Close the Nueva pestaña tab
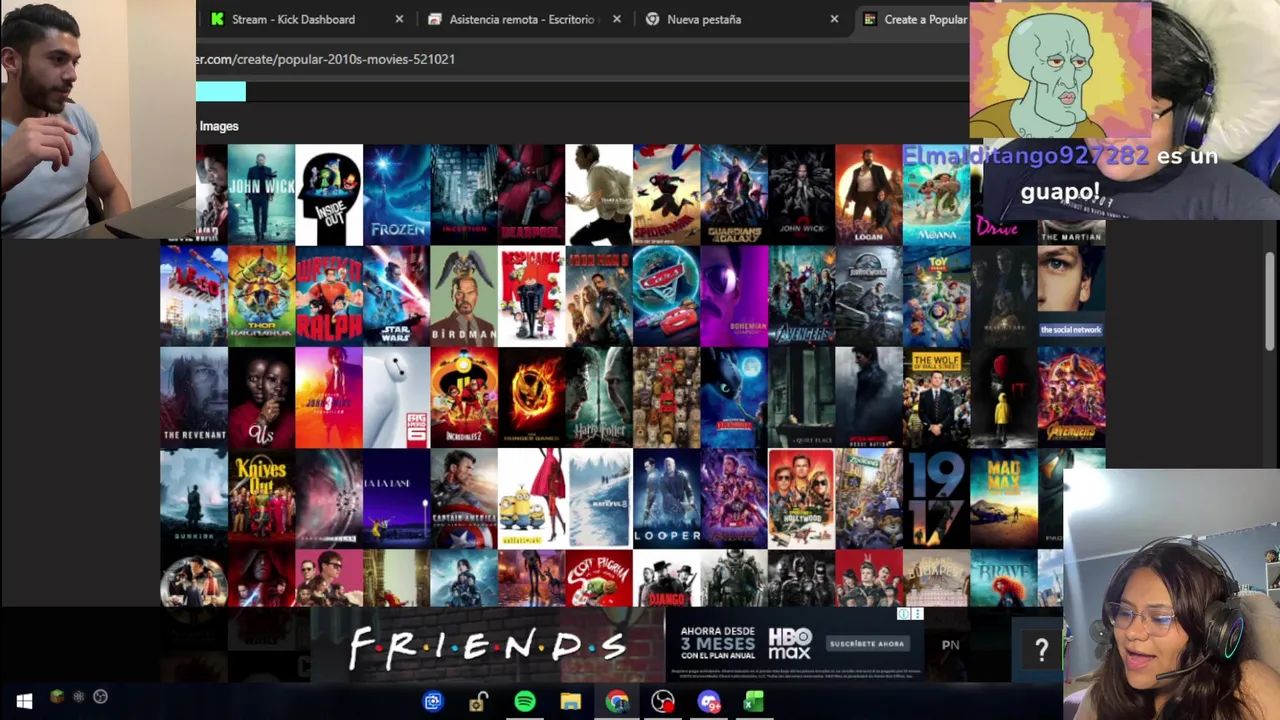The image size is (1280, 720). point(834,19)
